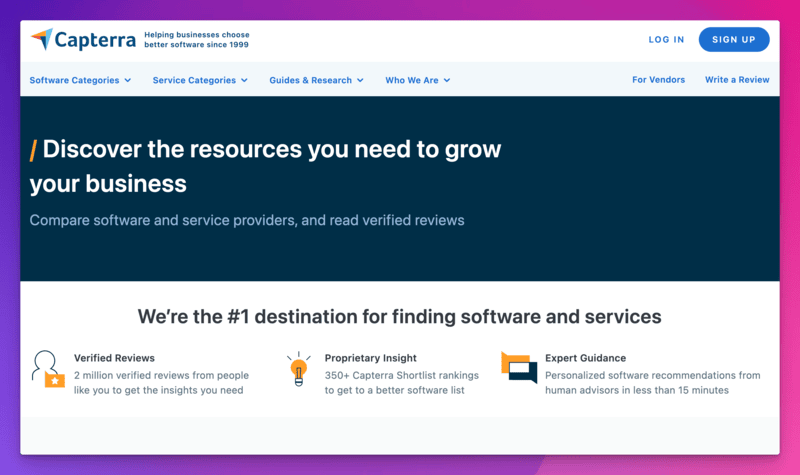This screenshot has width=800, height=475.
Task: Open the Guides & Research menu label
Action: coord(310,80)
